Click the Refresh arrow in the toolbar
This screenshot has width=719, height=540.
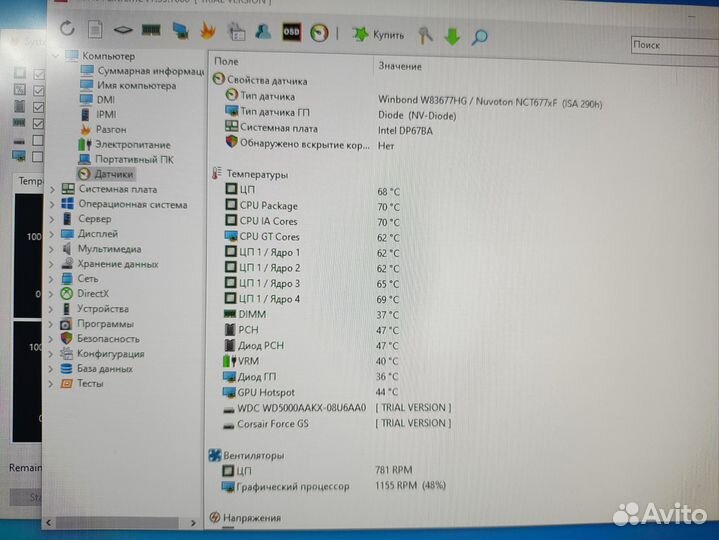67,29
